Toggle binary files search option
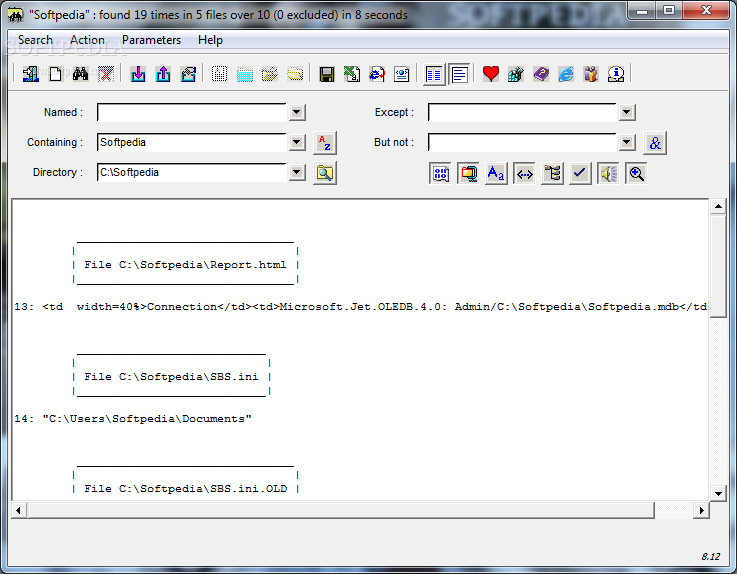Screen dimensions: 737x574 point(440,174)
